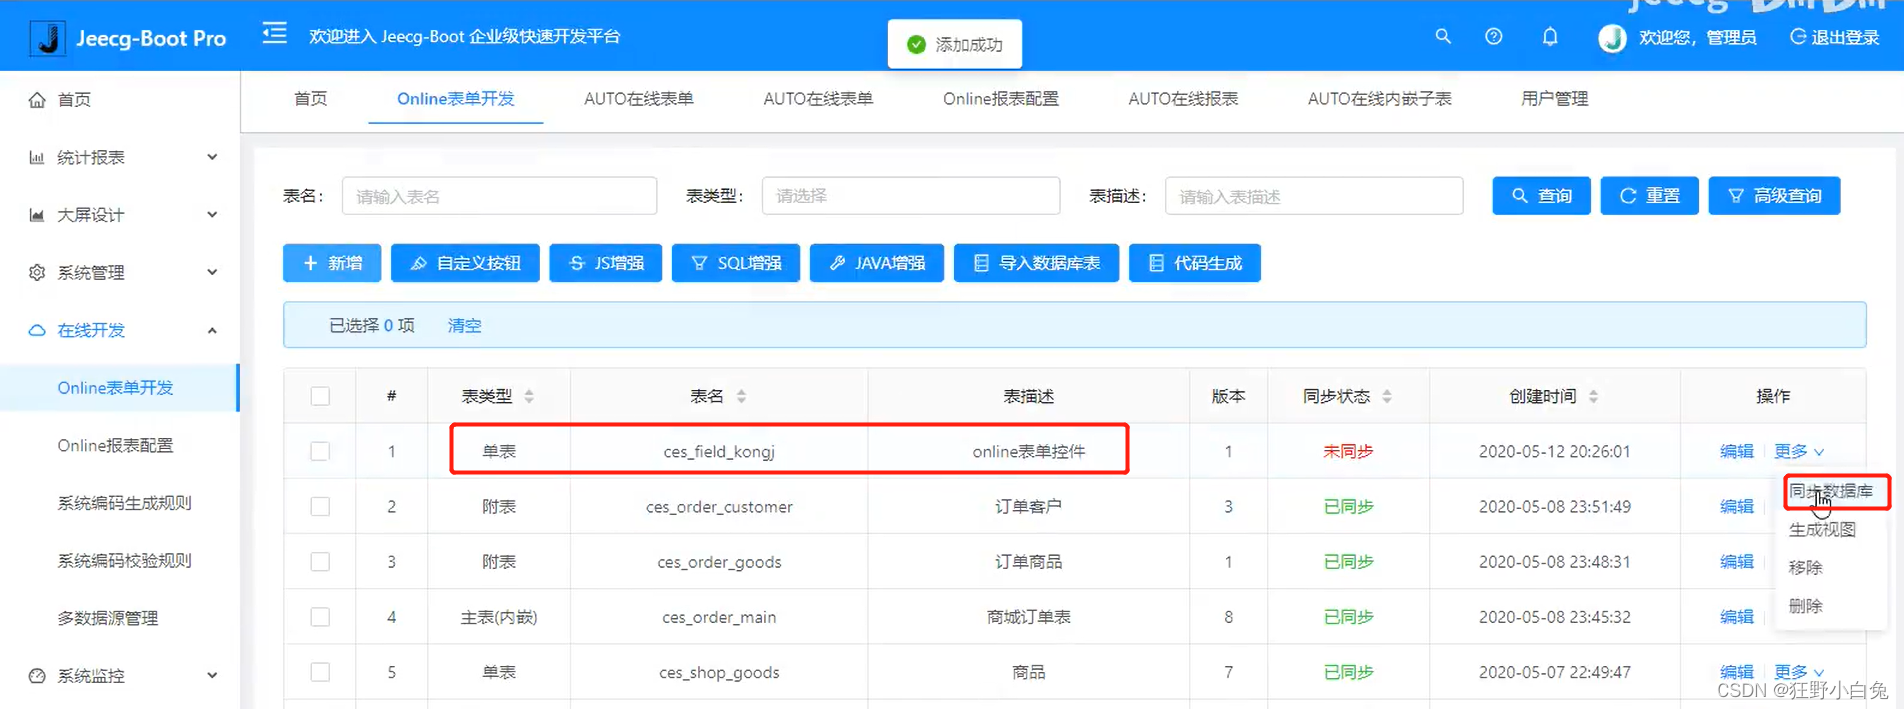Click the 2020-05-12 20:26:01 timestamp

tap(1555, 451)
